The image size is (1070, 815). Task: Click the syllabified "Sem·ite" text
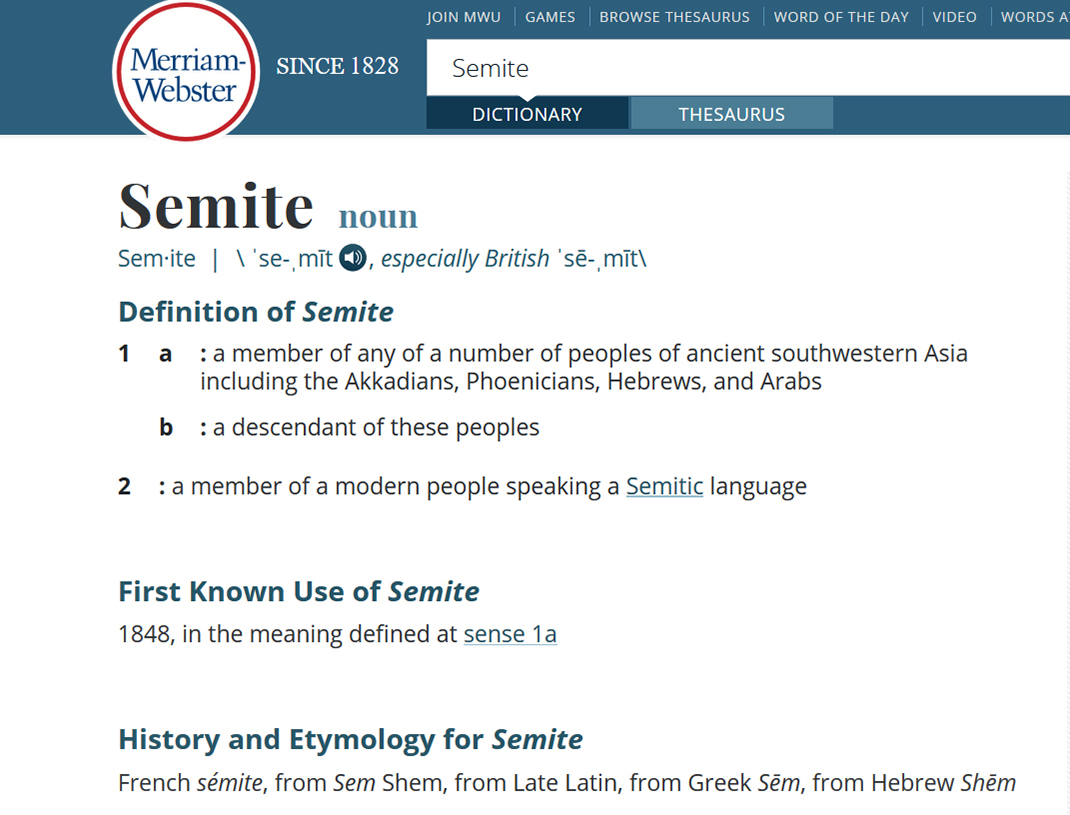(157, 259)
